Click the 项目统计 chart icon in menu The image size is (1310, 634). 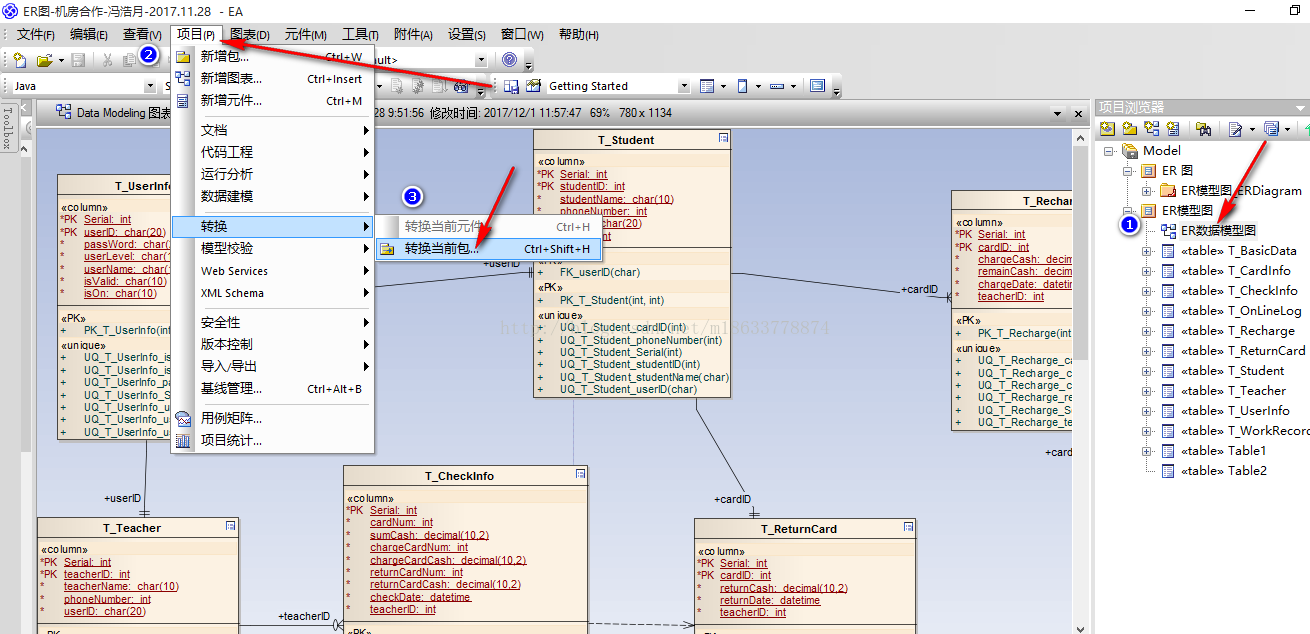point(183,441)
